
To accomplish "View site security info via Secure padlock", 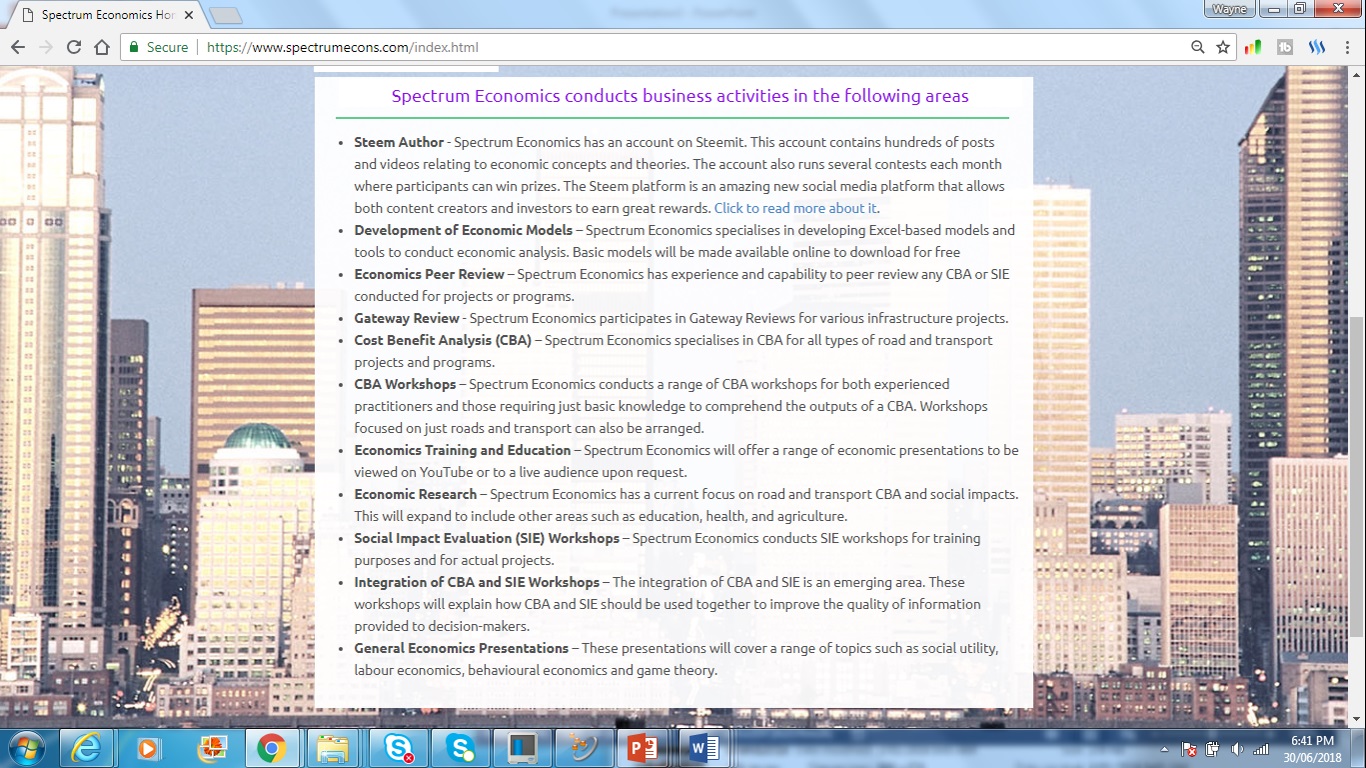I will [x=158, y=47].
